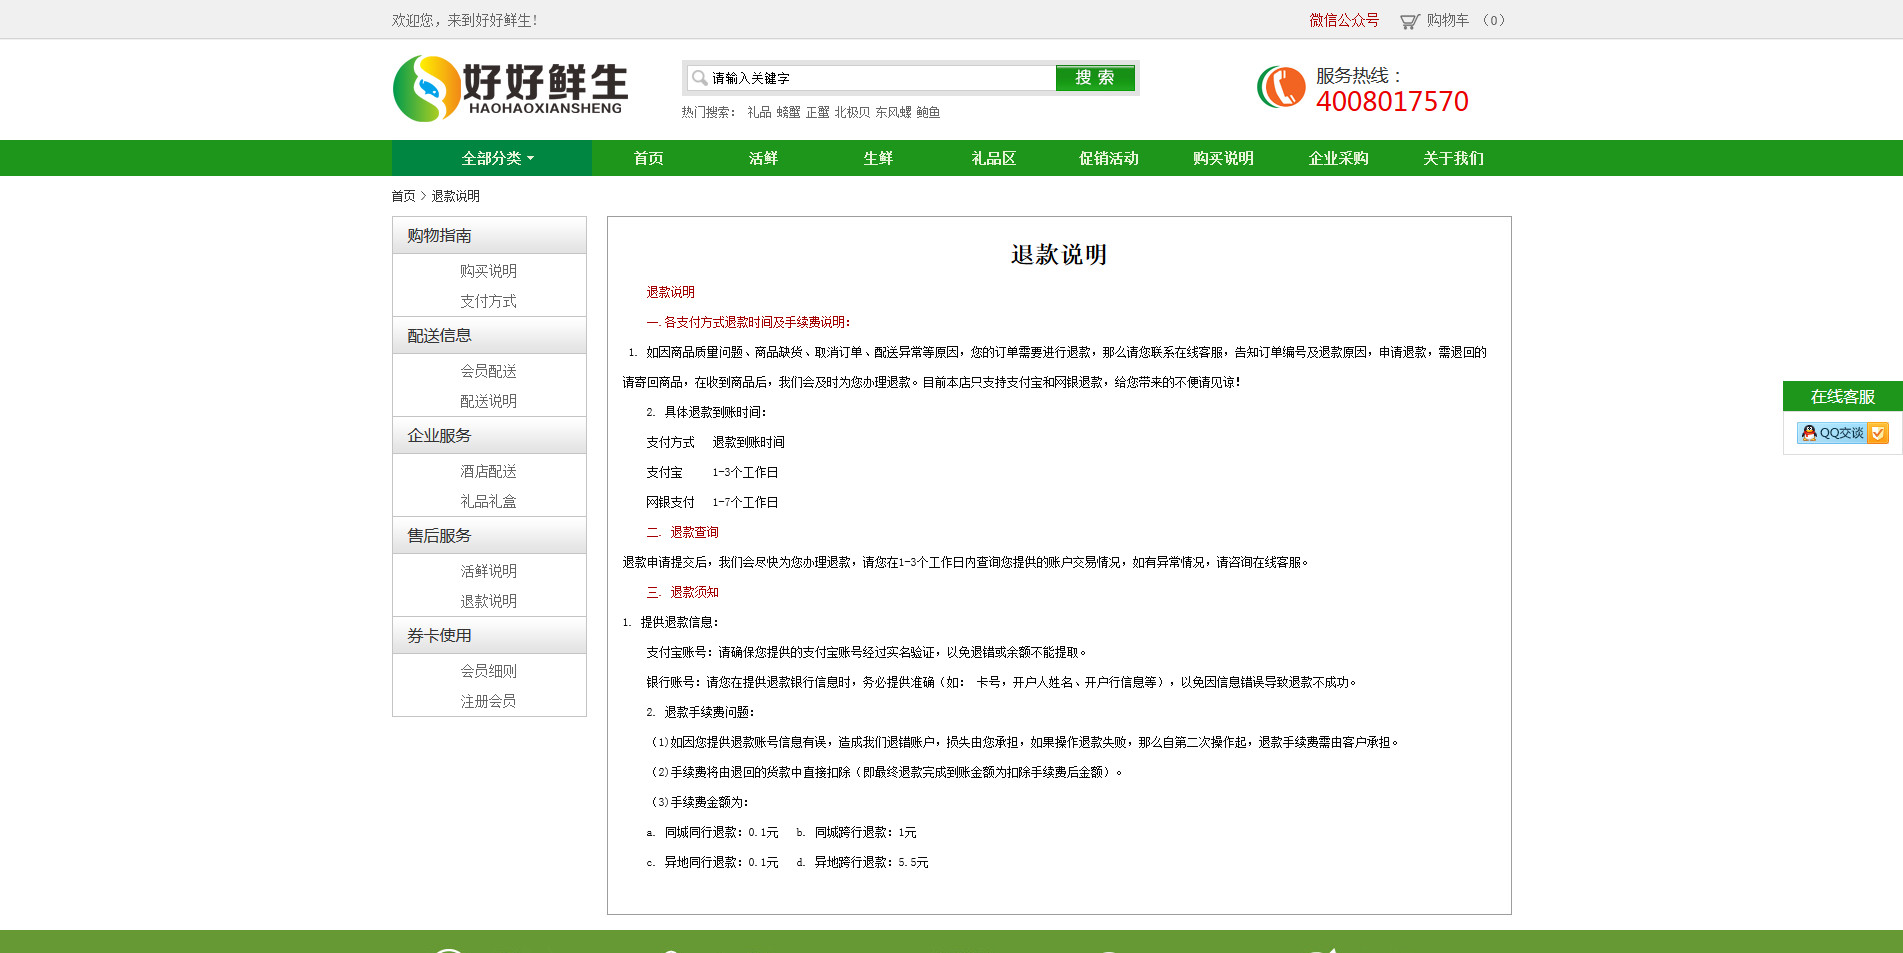Type in the 请输入关键字 search field
Viewport: 1903px width, 953px height.
[880, 78]
